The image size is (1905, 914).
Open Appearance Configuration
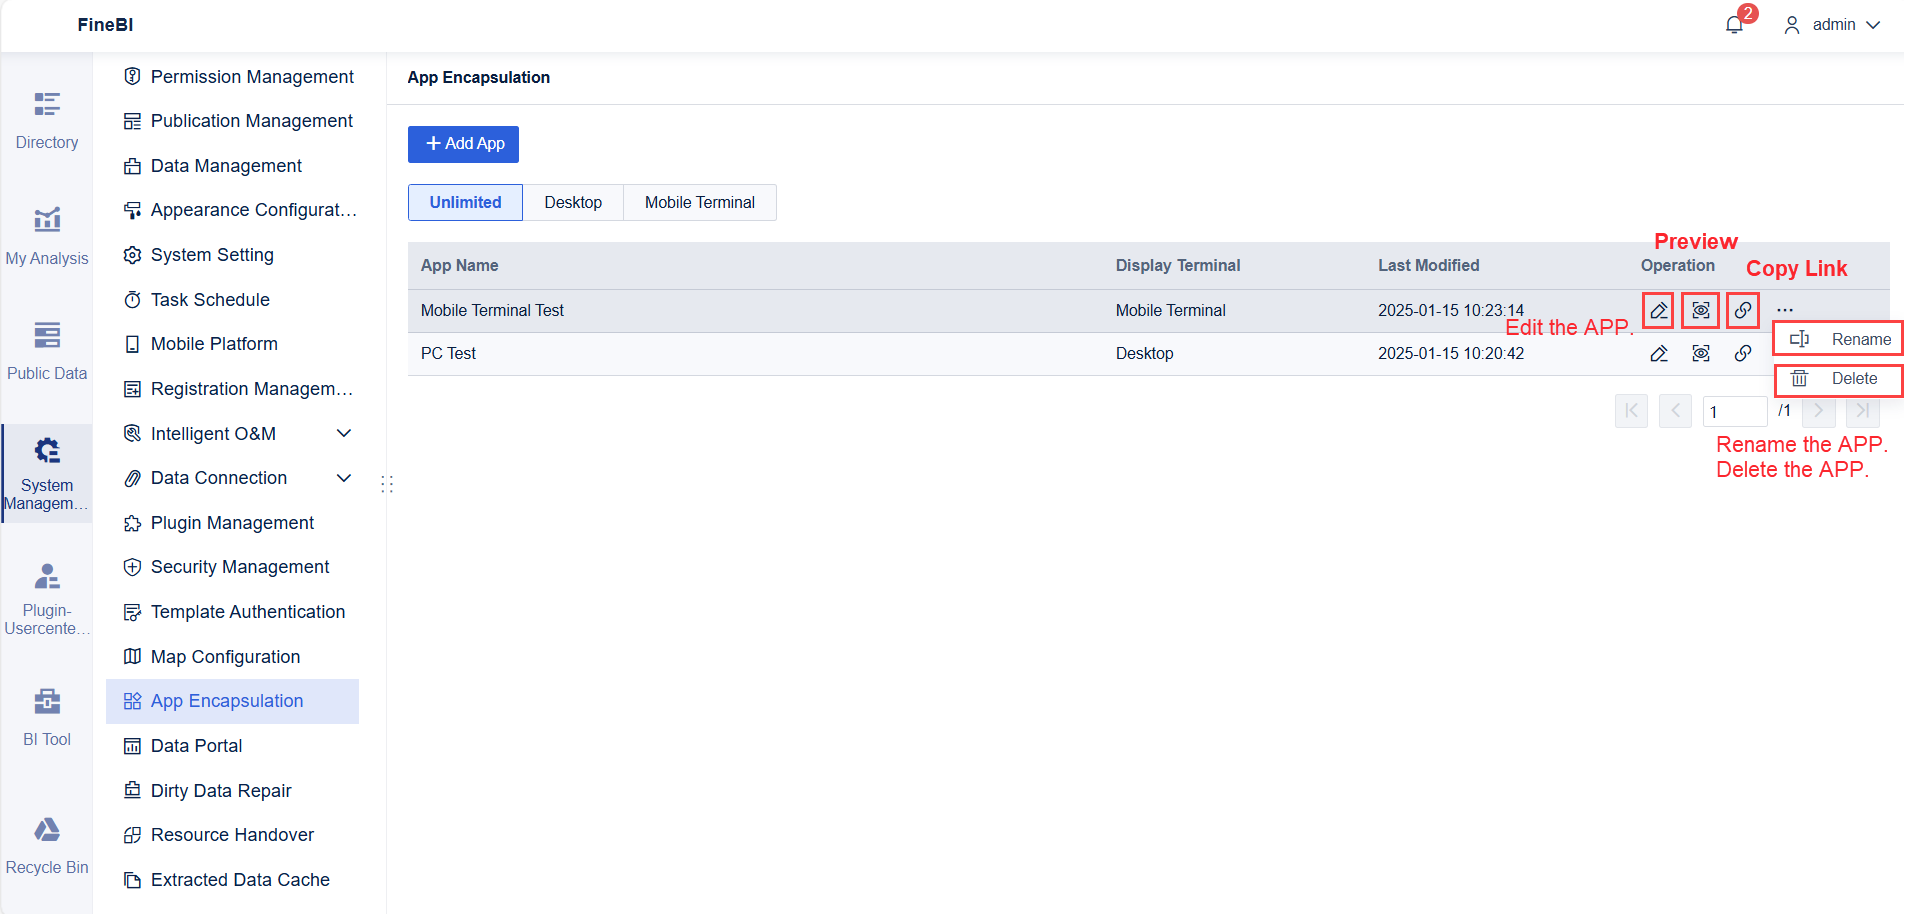(x=238, y=210)
